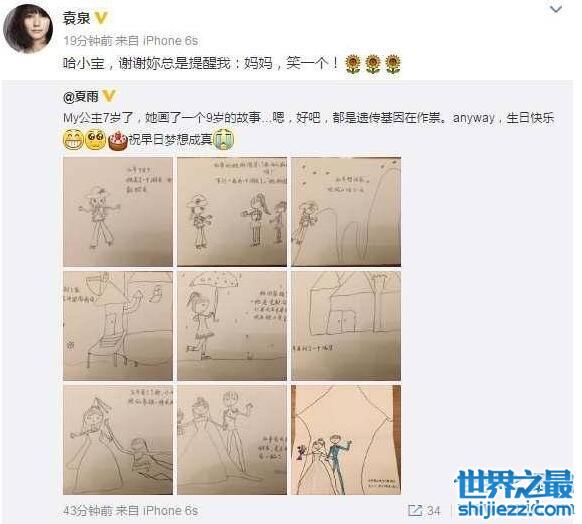
Task: Open the drawing of princess in gown
Action: (118, 440)
